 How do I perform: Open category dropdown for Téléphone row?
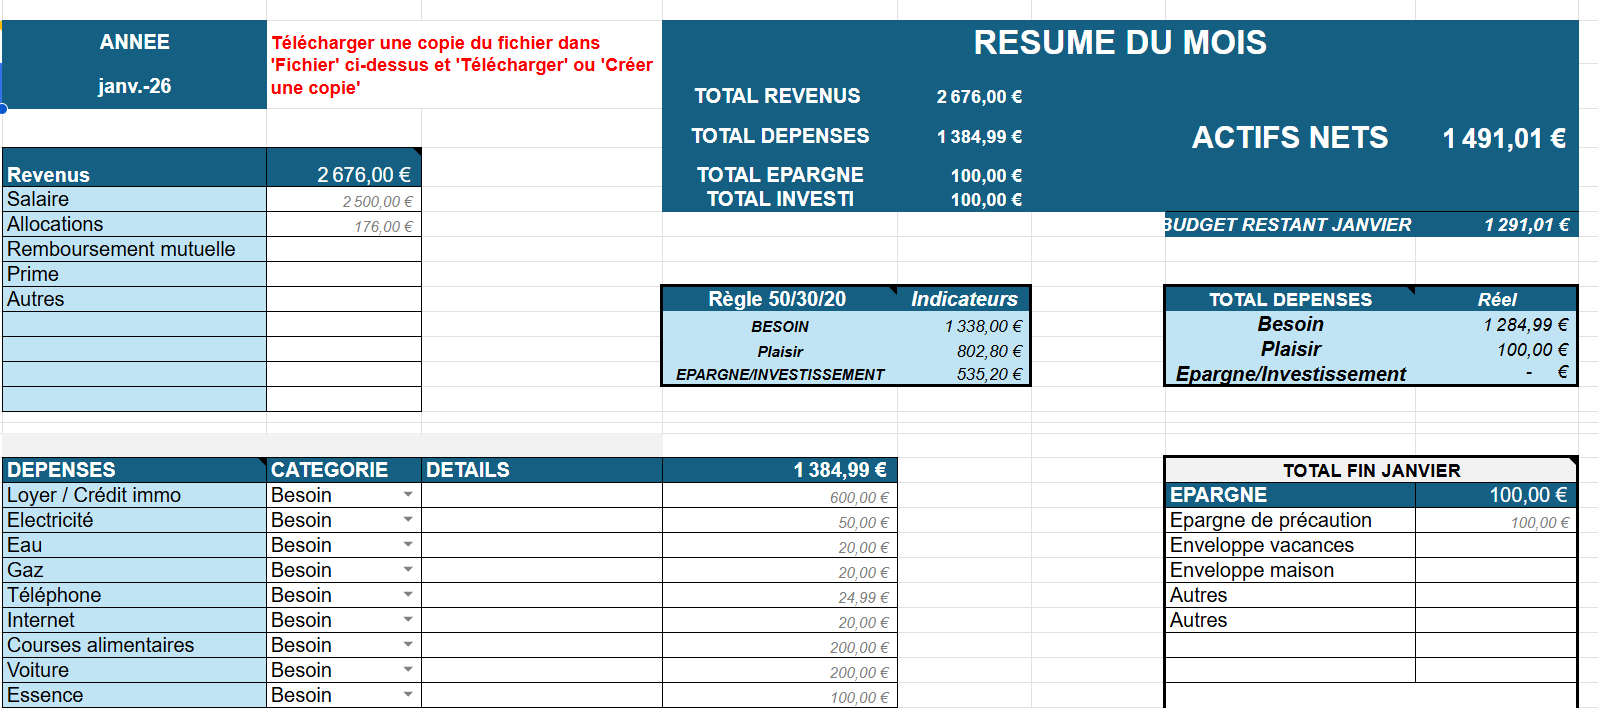pos(408,595)
